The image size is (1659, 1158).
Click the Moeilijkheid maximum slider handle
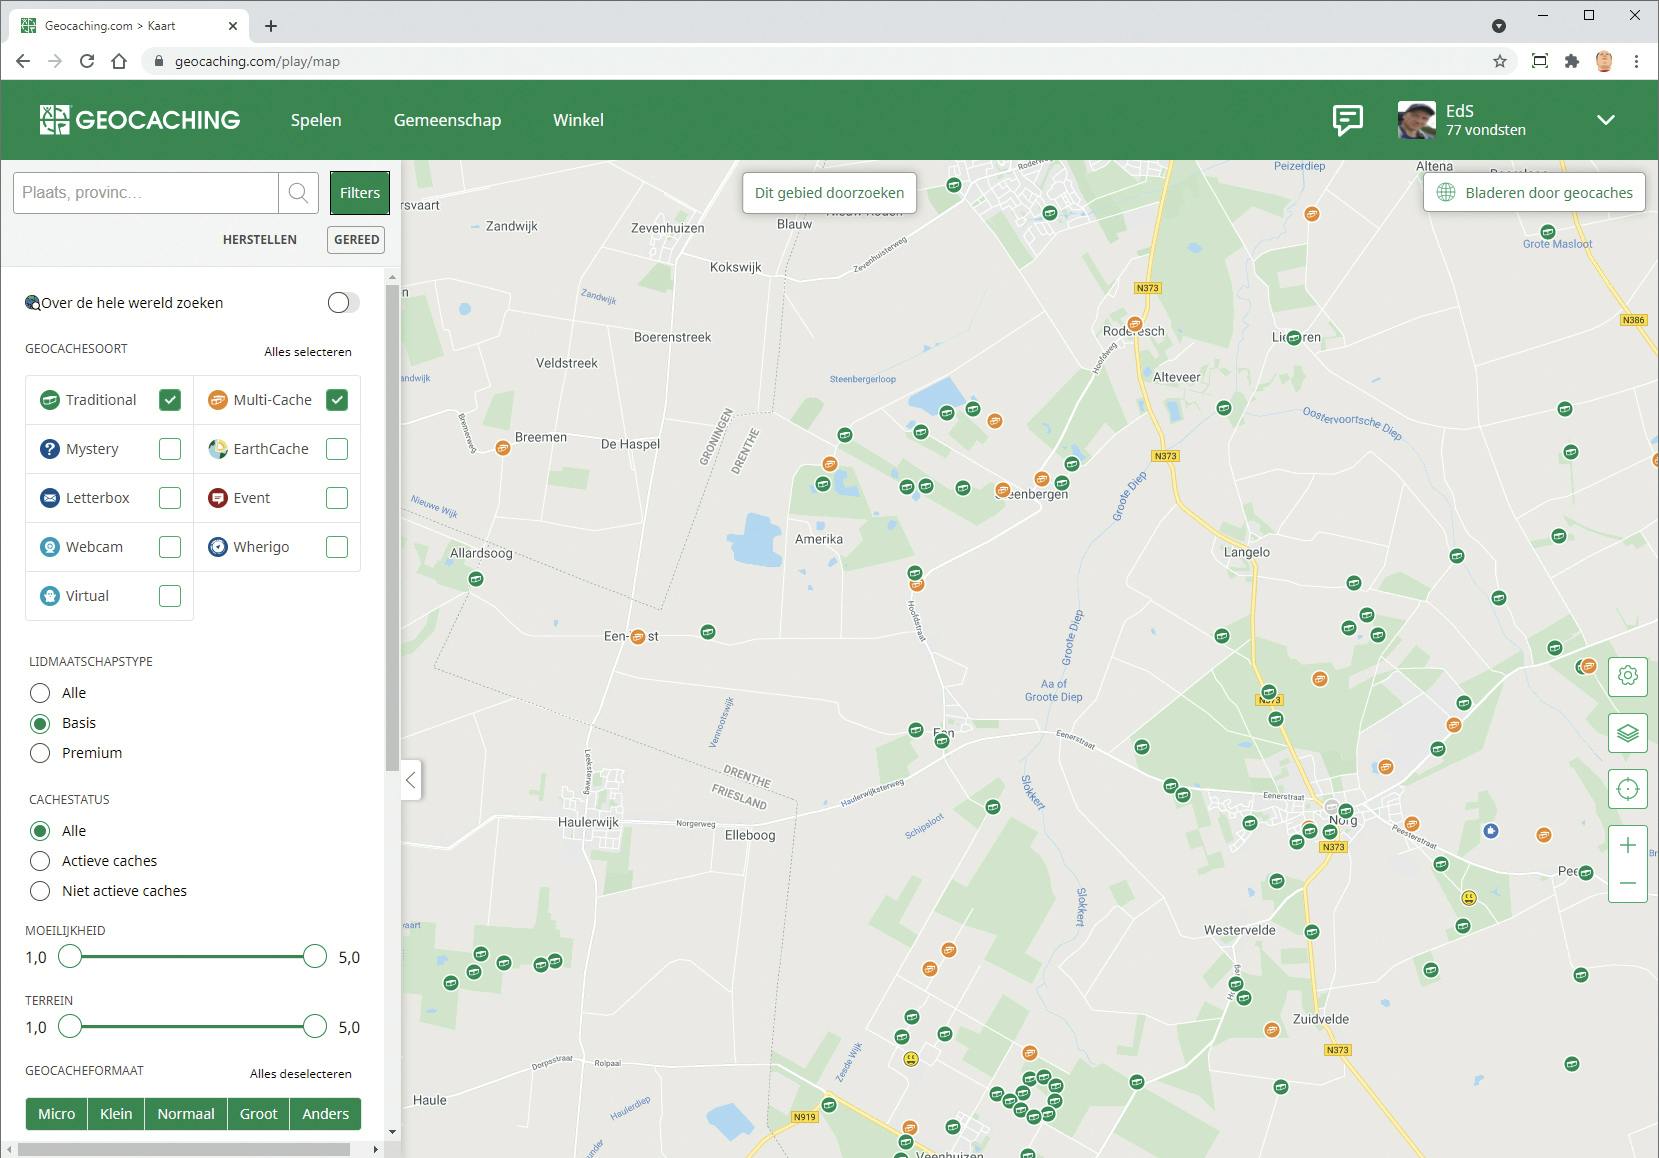[315, 957]
